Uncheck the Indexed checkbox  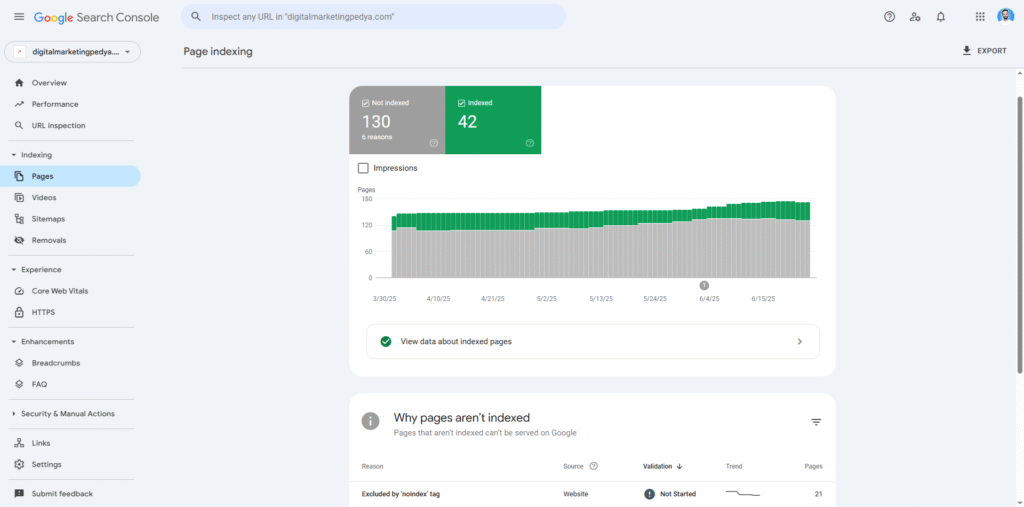[462, 103]
